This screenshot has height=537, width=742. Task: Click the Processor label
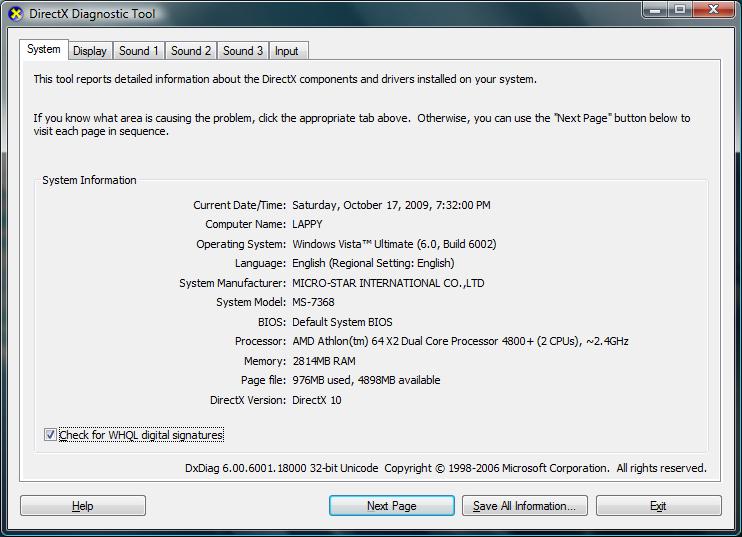(x=260, y=341)
